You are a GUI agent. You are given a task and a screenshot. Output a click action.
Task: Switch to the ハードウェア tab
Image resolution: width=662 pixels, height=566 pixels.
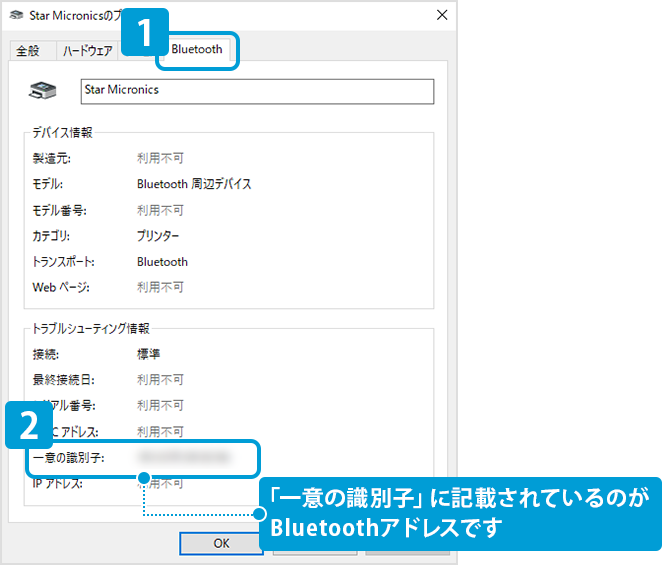click(87, 51)
